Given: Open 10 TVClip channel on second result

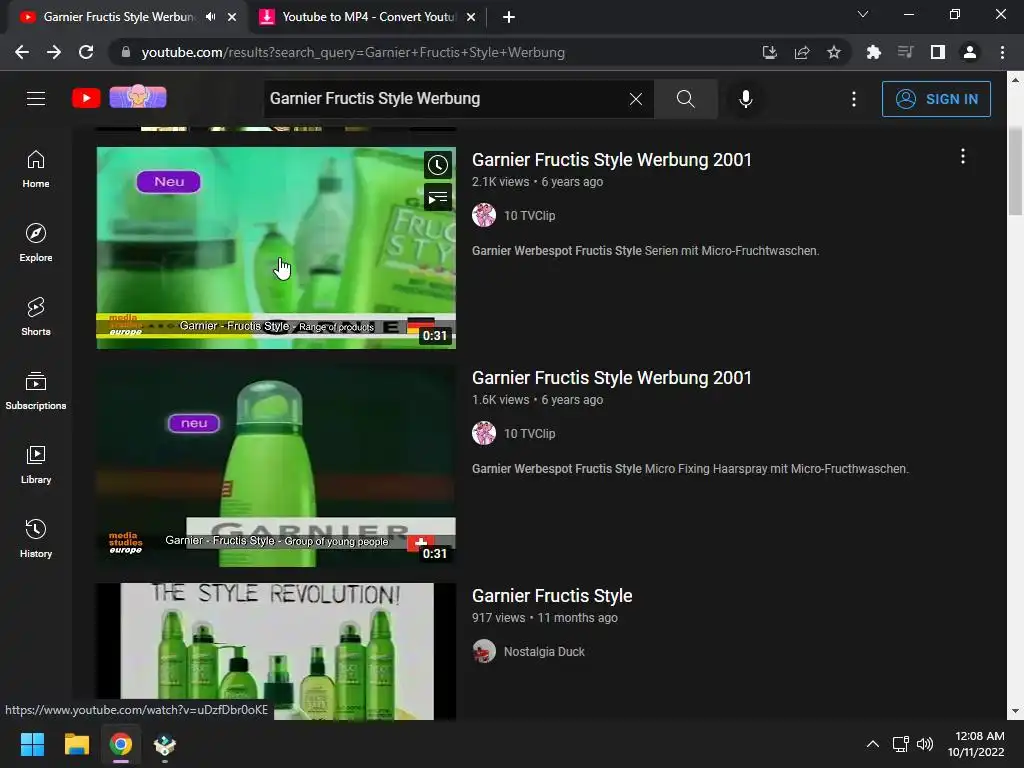Looking at the screenshot, I should [x=529, y=434].
